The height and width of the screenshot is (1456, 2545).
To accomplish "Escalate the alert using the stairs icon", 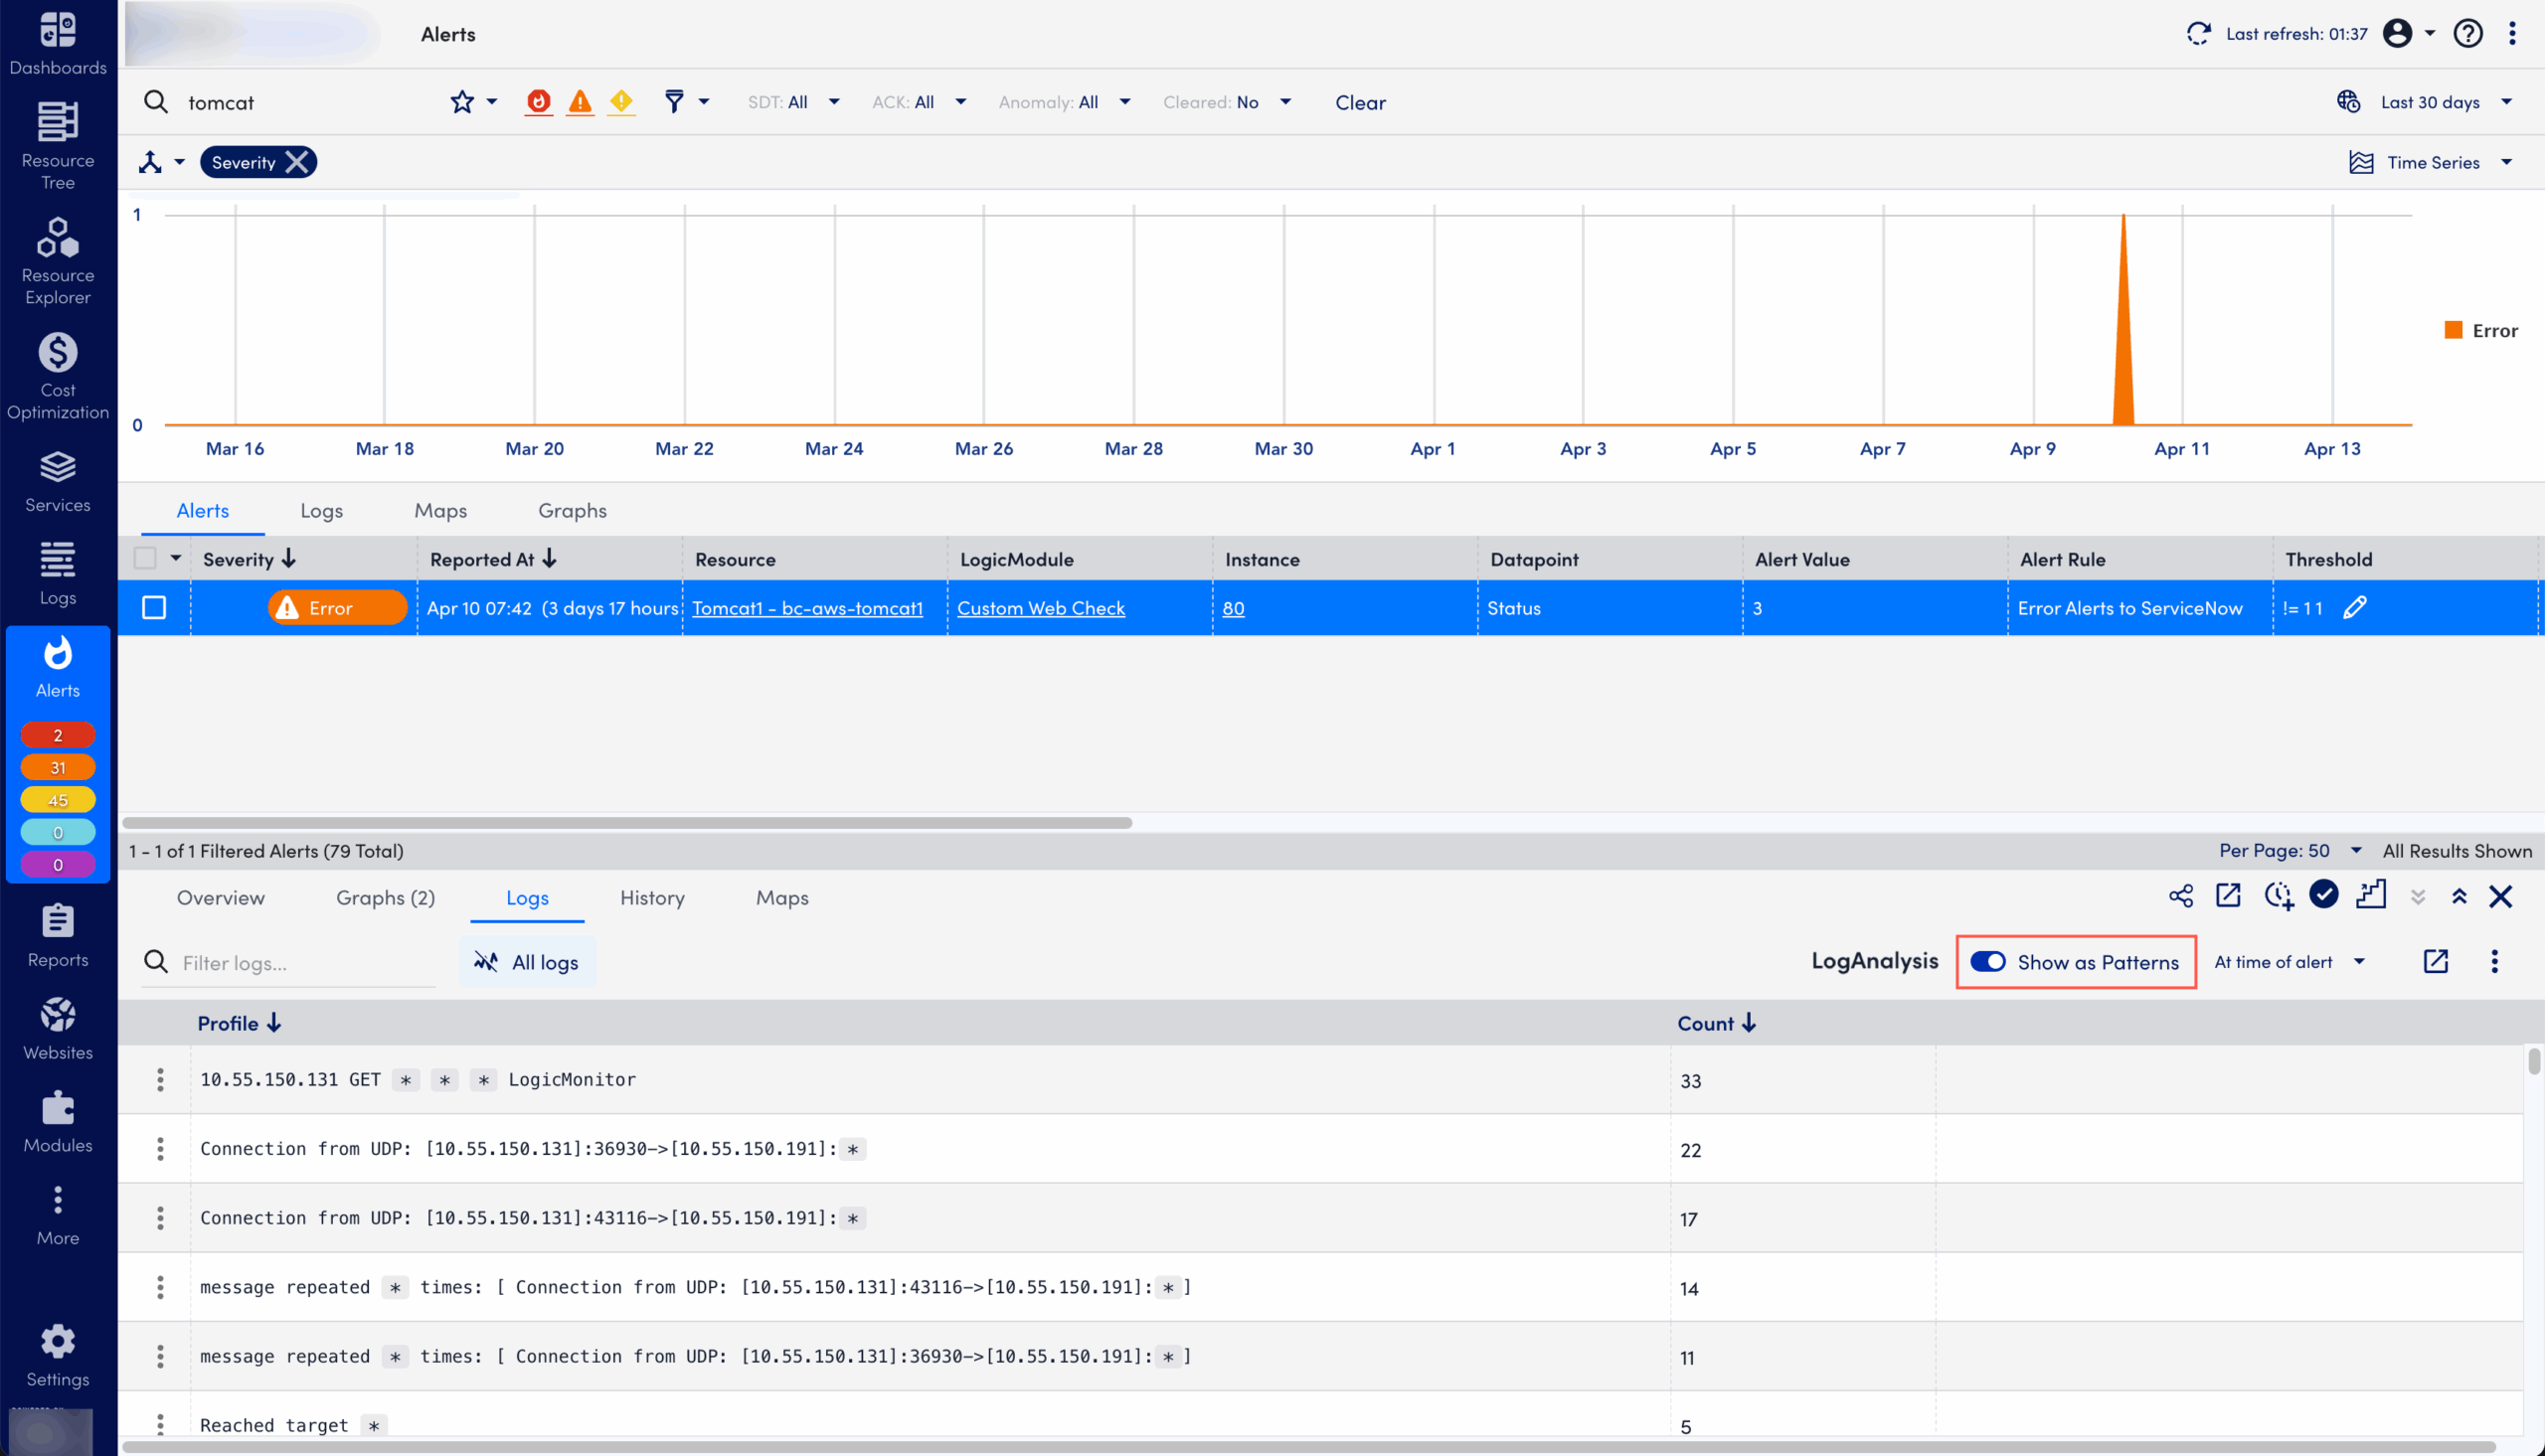I will click(x=2372, y=896).
